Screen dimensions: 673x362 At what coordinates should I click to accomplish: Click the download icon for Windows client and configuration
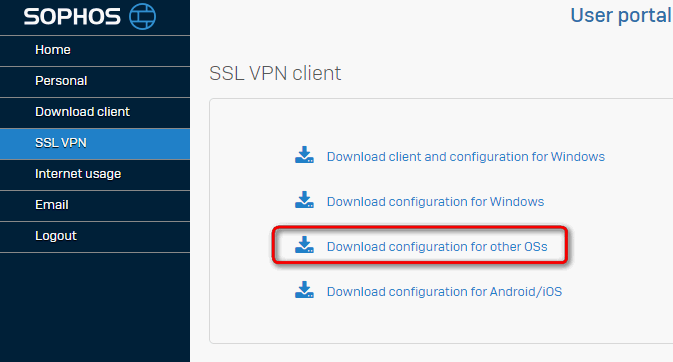[304, 155]
